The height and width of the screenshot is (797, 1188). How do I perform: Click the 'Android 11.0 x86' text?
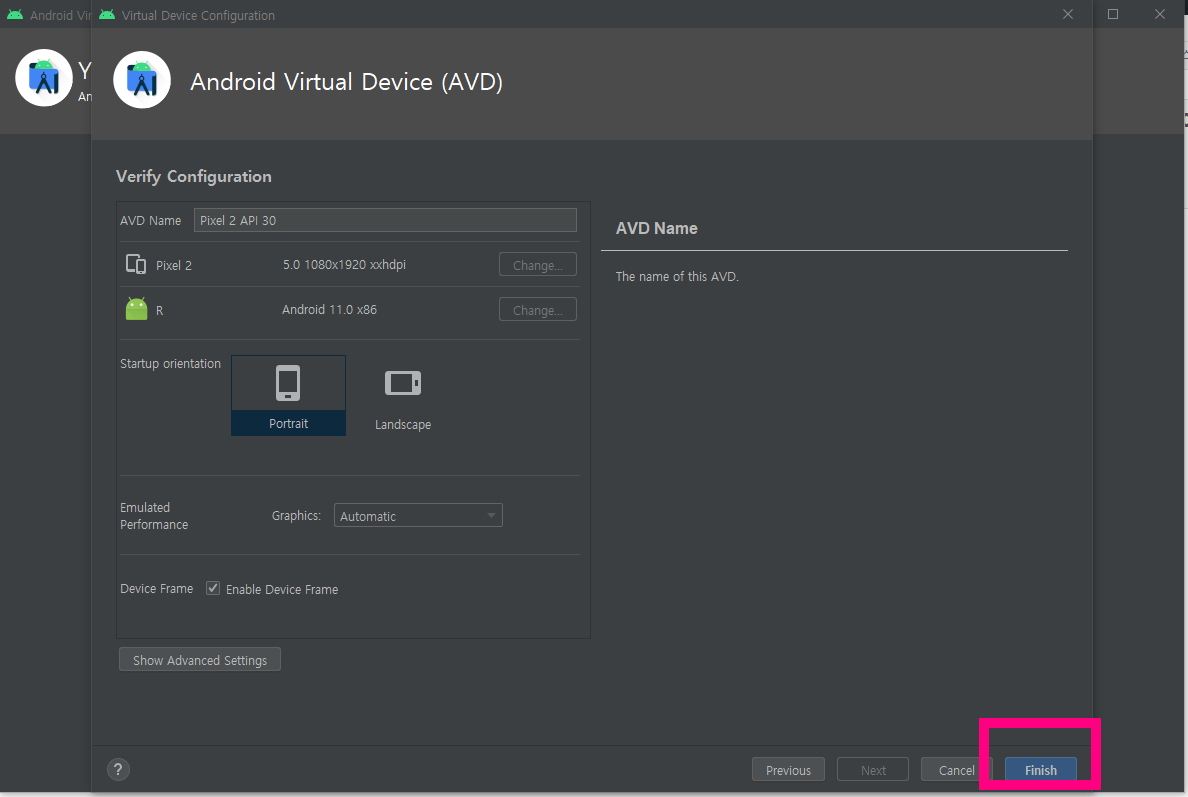click(x=330, y=309)
